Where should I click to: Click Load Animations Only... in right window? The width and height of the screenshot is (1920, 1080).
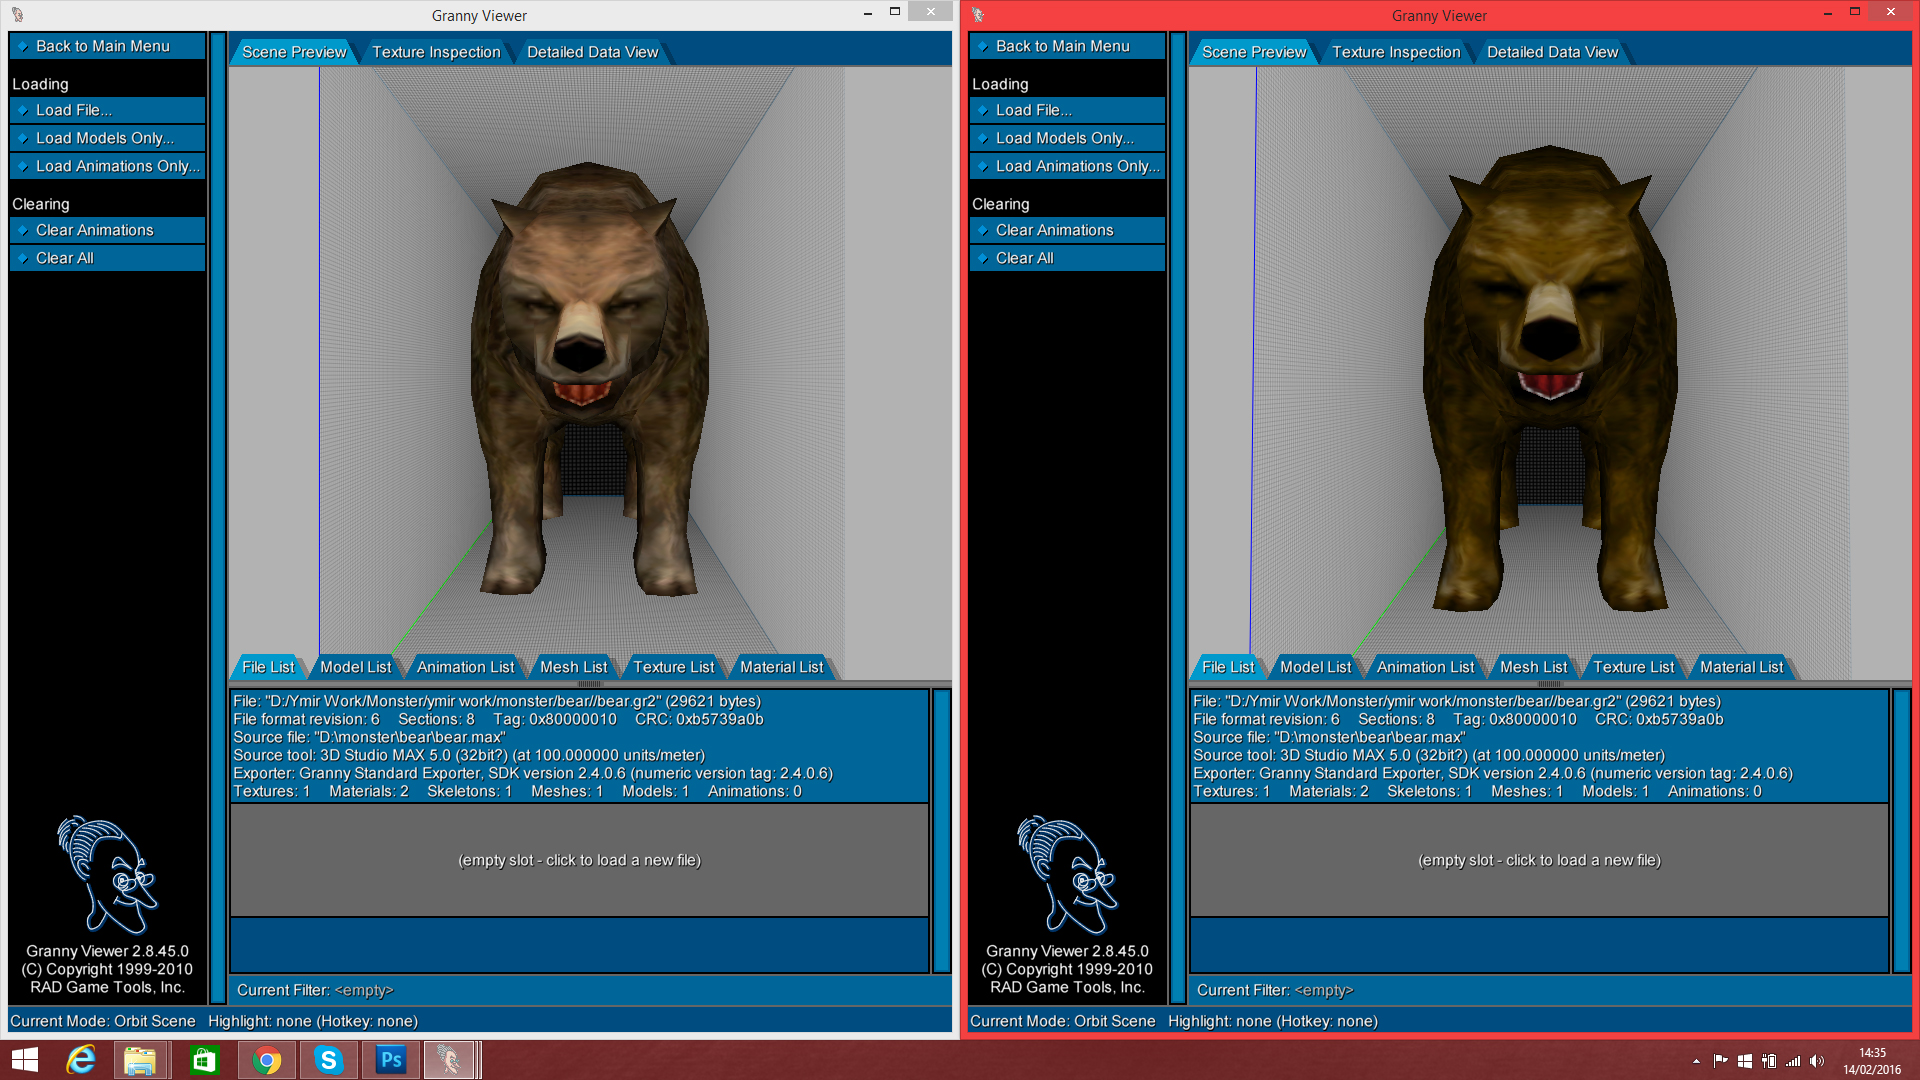click(x=1067, y=166)
